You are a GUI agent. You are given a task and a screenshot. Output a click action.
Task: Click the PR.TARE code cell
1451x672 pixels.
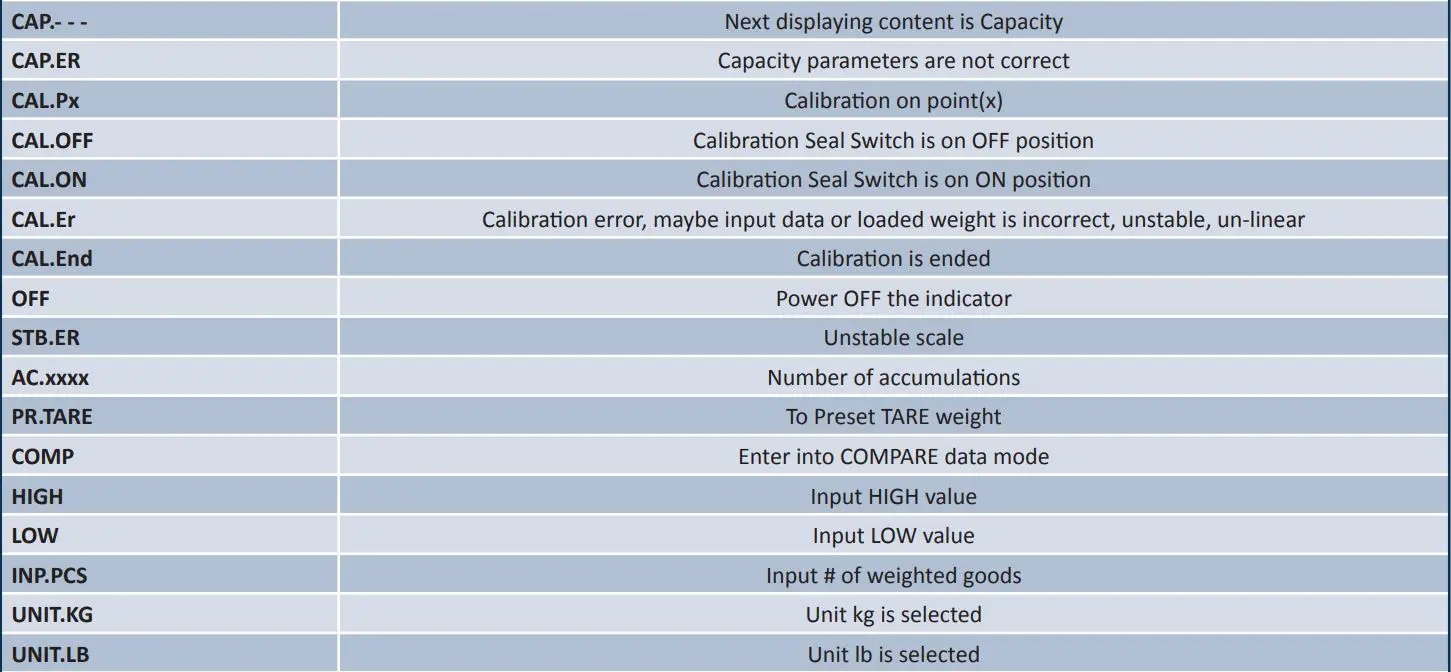click(x=52, y=417)
